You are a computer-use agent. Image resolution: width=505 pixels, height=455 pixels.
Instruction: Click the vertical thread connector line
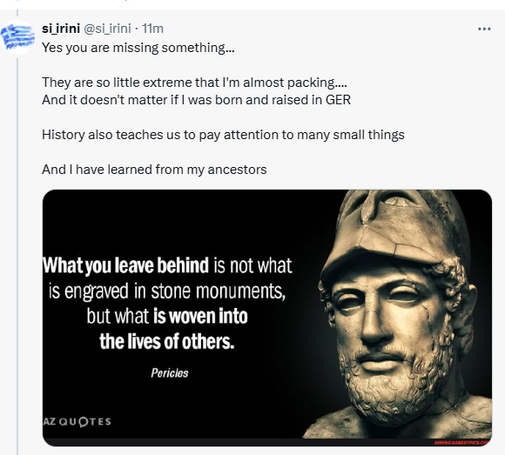[x=17, y=253]
